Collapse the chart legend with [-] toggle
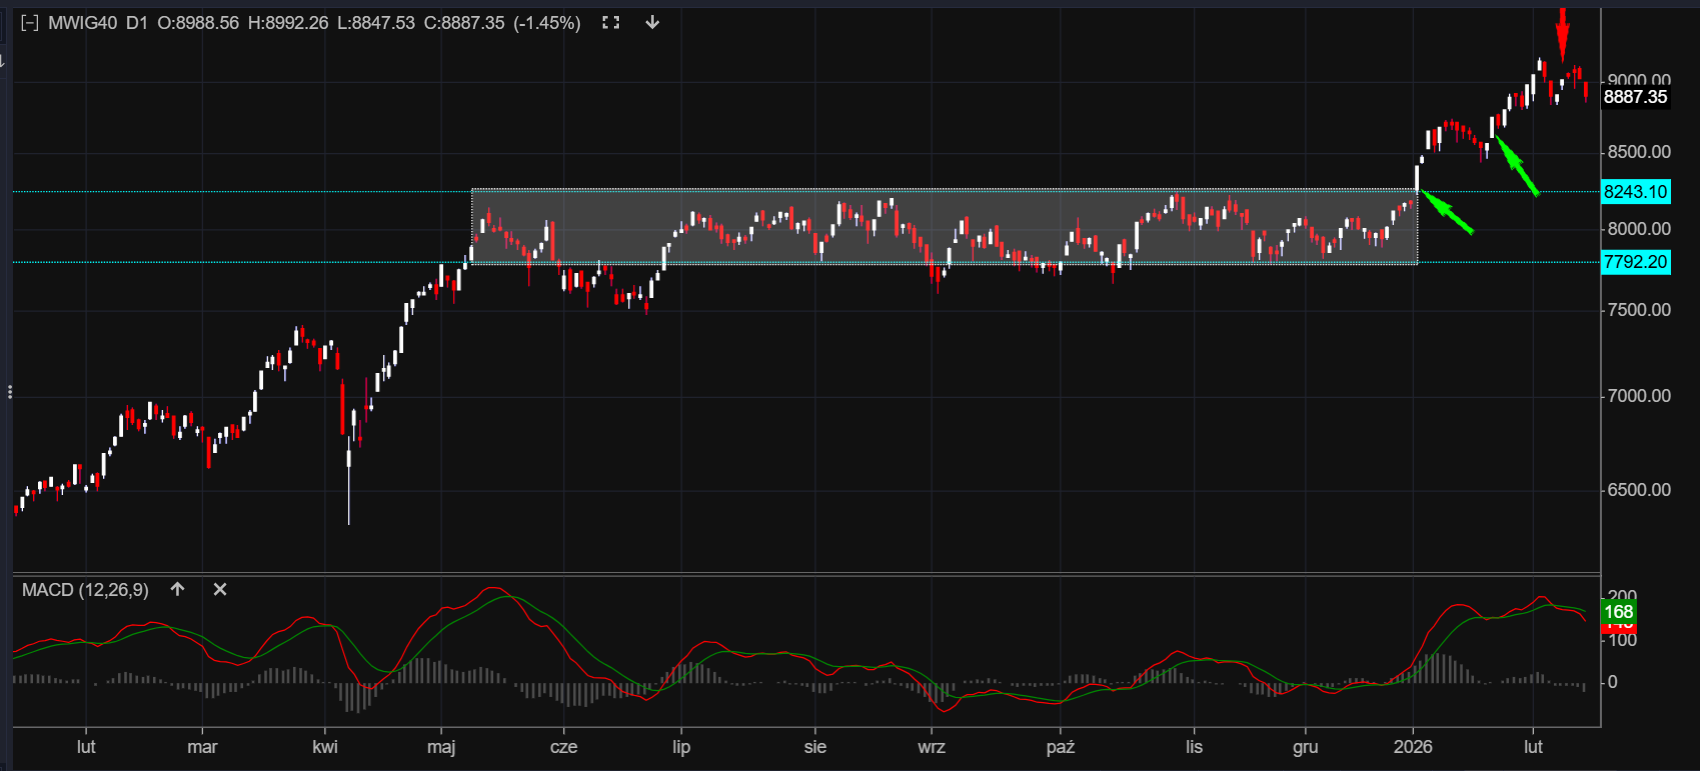1700x771 pixels. coord(30,23)
